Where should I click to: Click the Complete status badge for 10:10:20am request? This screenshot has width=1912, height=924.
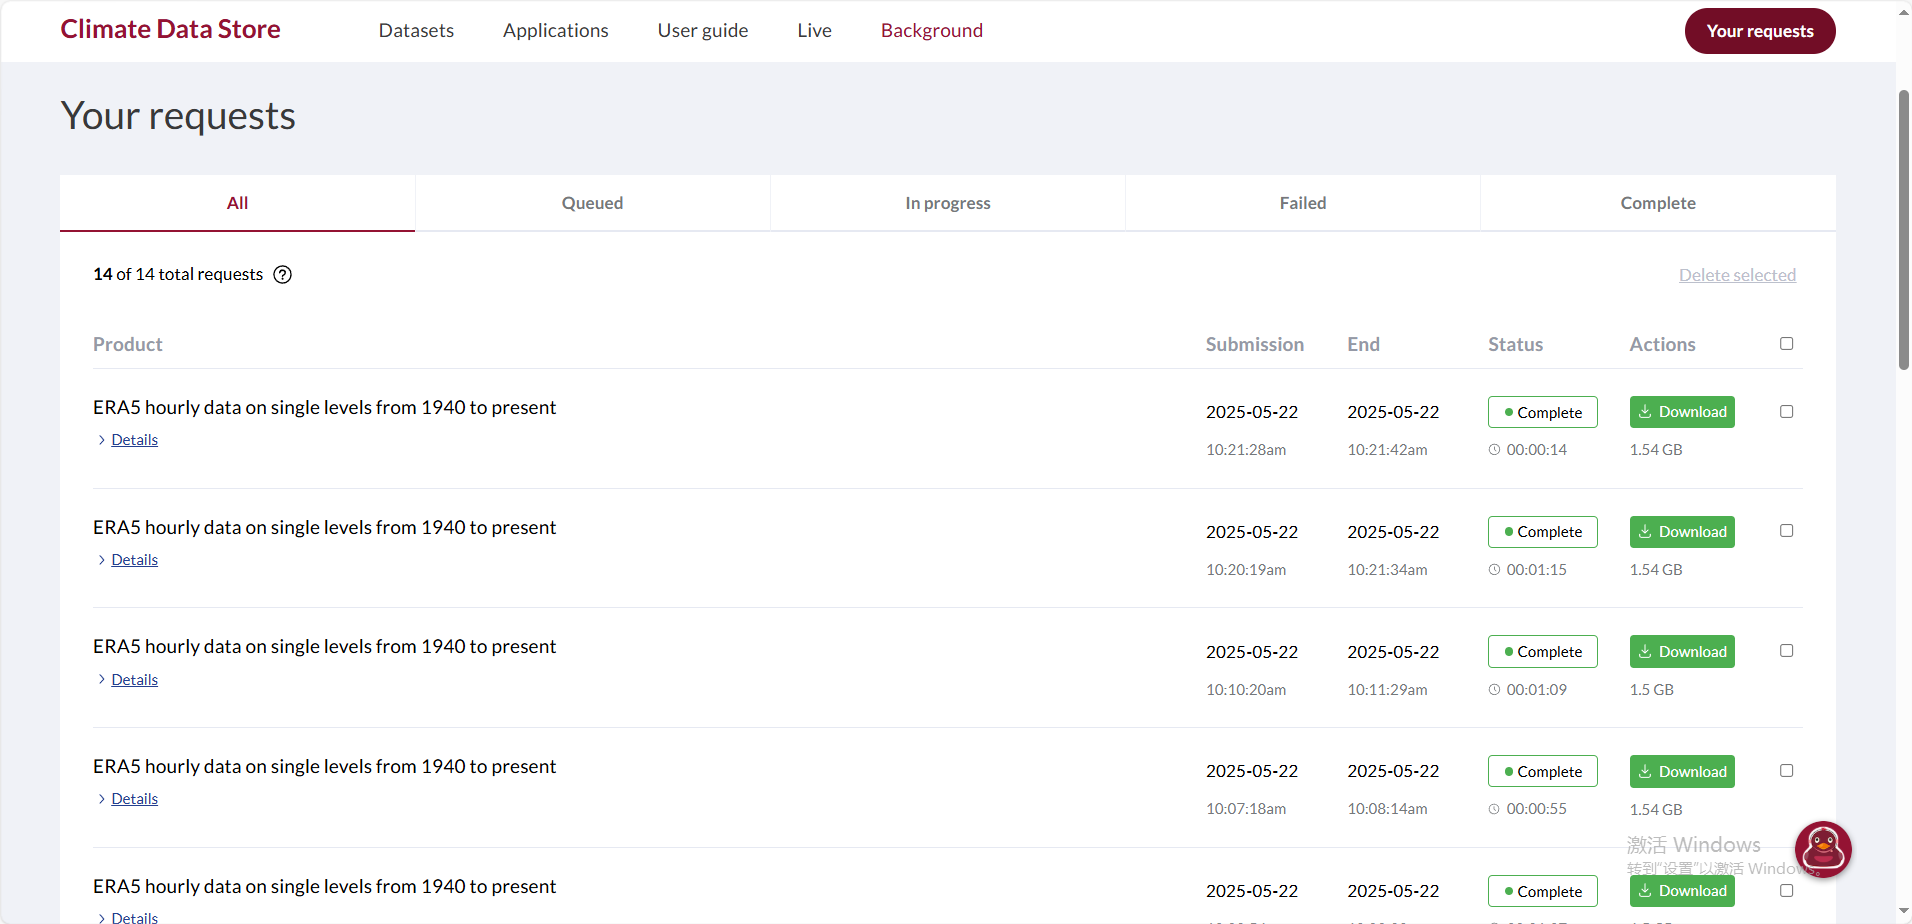tap(1543, 652)
